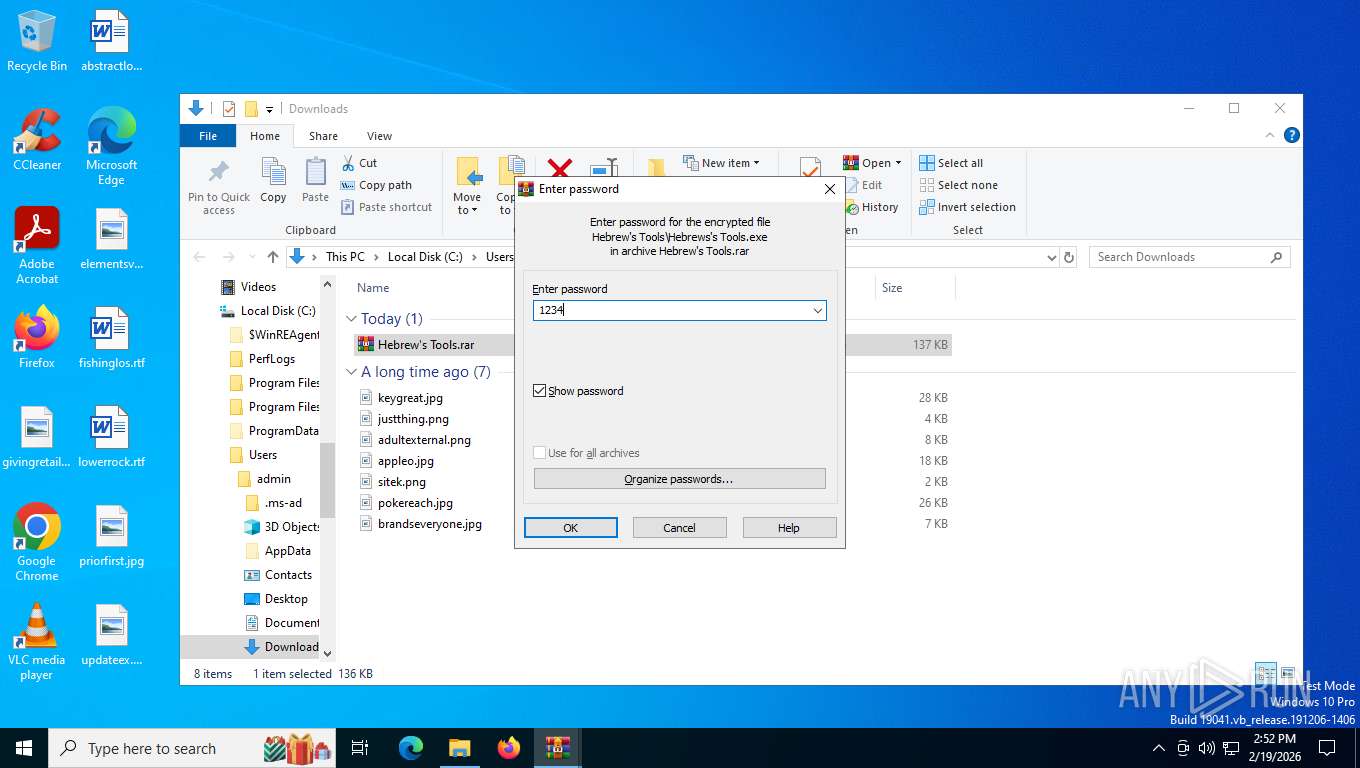Click Select all in the ribbon
Screen dimensions: 1360x768
coord(951,163)
